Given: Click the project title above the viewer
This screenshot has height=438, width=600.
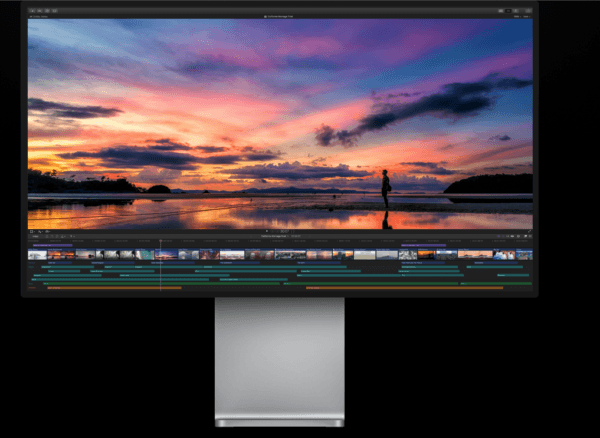Looking at the screenshot, I should [278, 16].
